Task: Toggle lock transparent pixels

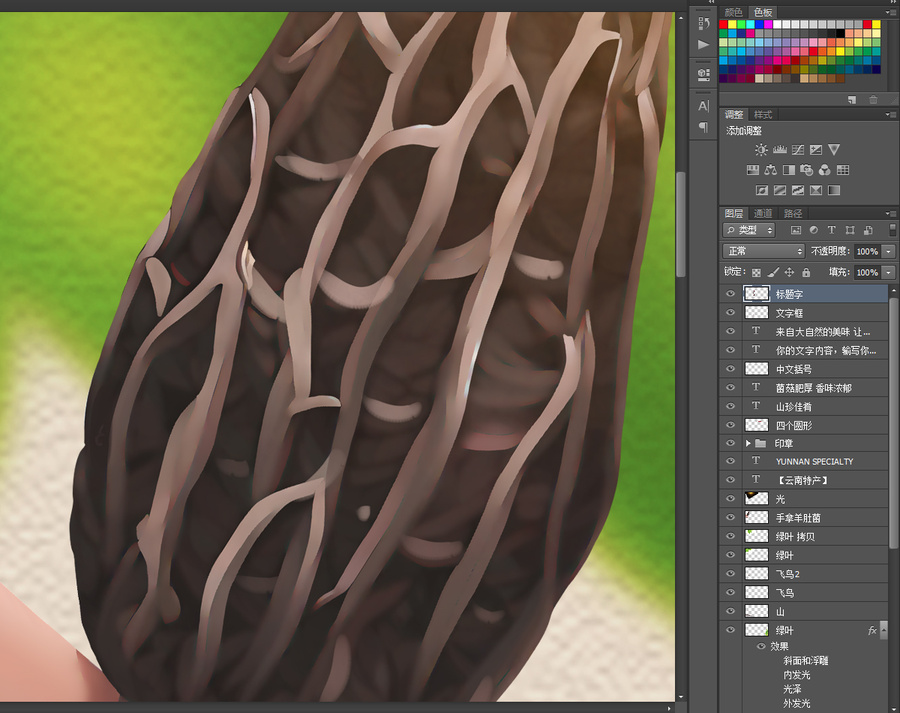Action: pyautogui.click(x=757, y=273)
